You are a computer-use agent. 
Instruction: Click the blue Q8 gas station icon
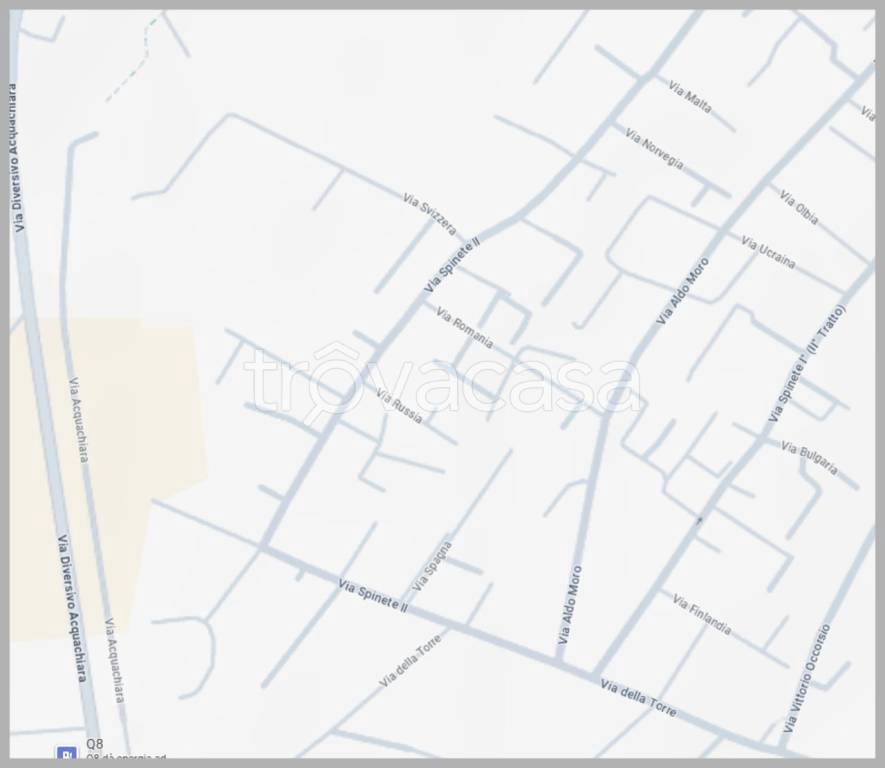pyautogui.click(x=67, y=754)
